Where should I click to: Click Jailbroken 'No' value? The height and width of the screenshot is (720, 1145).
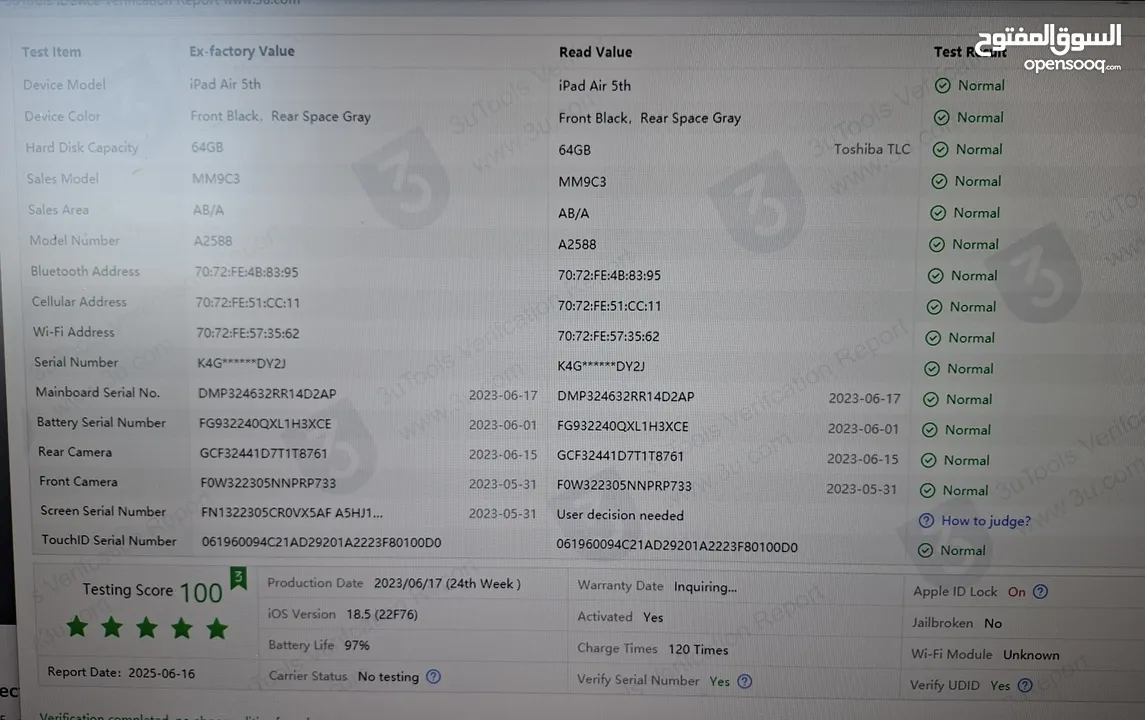(992, 624)
